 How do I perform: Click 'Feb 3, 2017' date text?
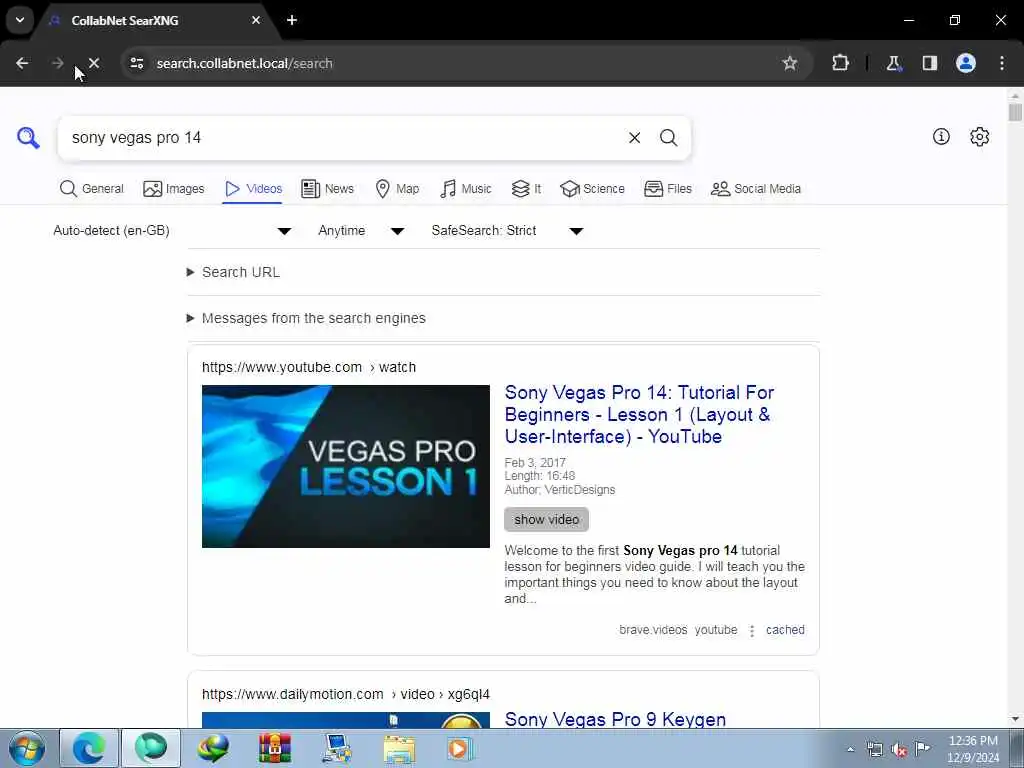[x=535, y=462]
